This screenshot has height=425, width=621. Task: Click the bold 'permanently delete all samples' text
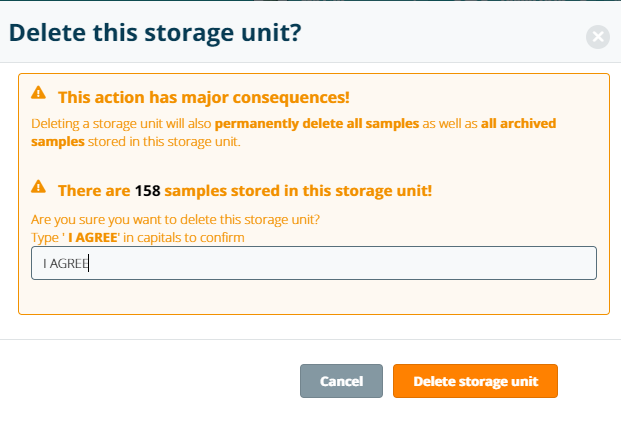(306, 124)
